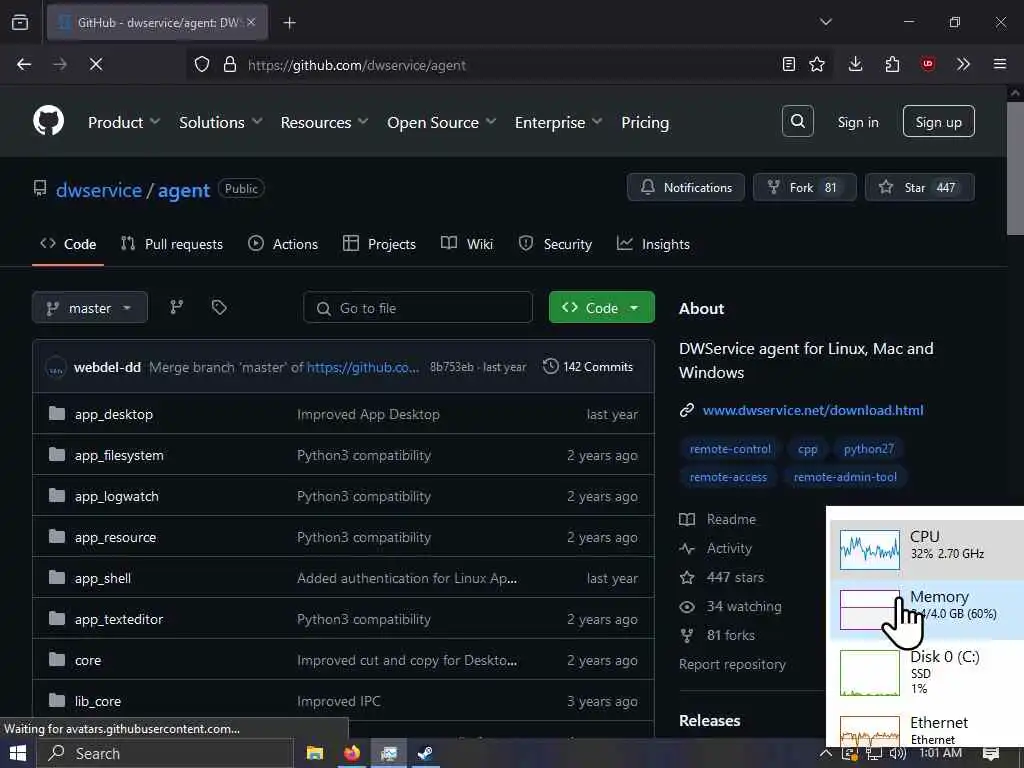Open the app_filesystem folder

coord(119,455)
